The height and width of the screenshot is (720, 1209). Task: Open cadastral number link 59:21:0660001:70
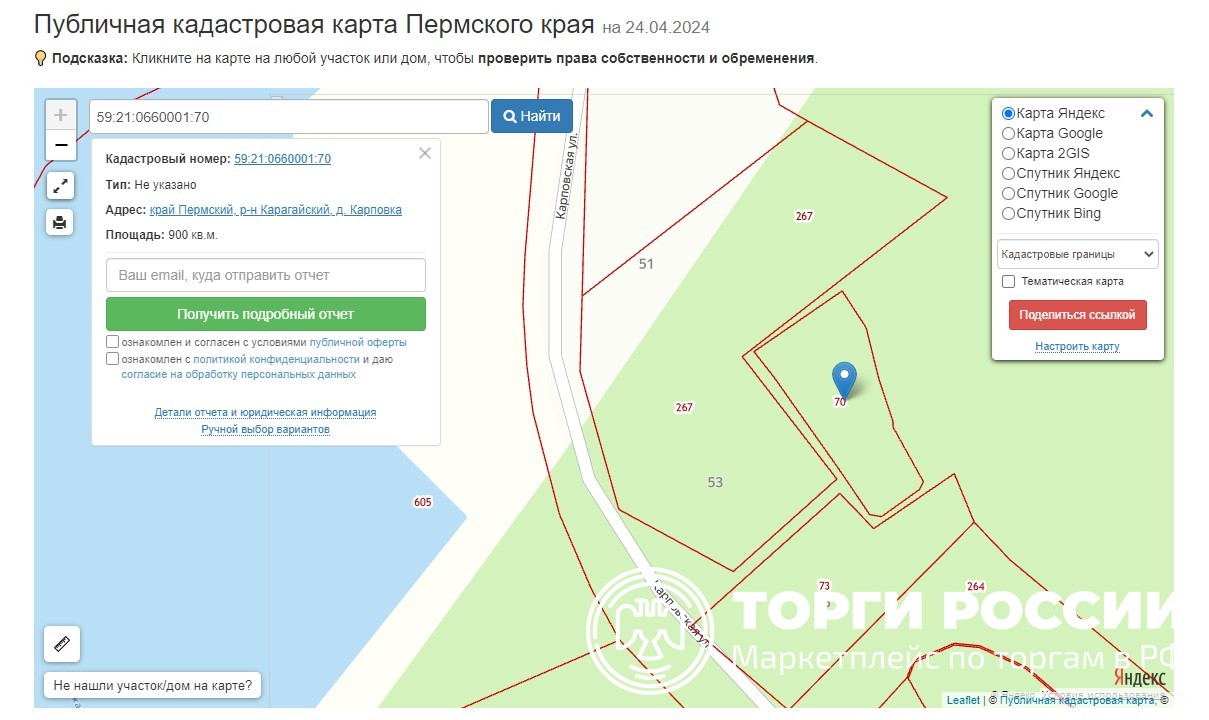tap(283, 158)
